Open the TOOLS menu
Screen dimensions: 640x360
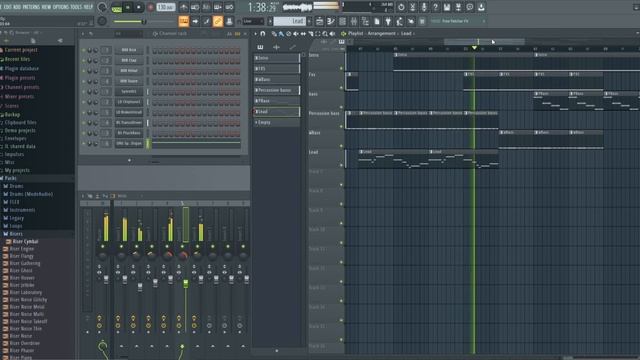click(x=76, y=7)
